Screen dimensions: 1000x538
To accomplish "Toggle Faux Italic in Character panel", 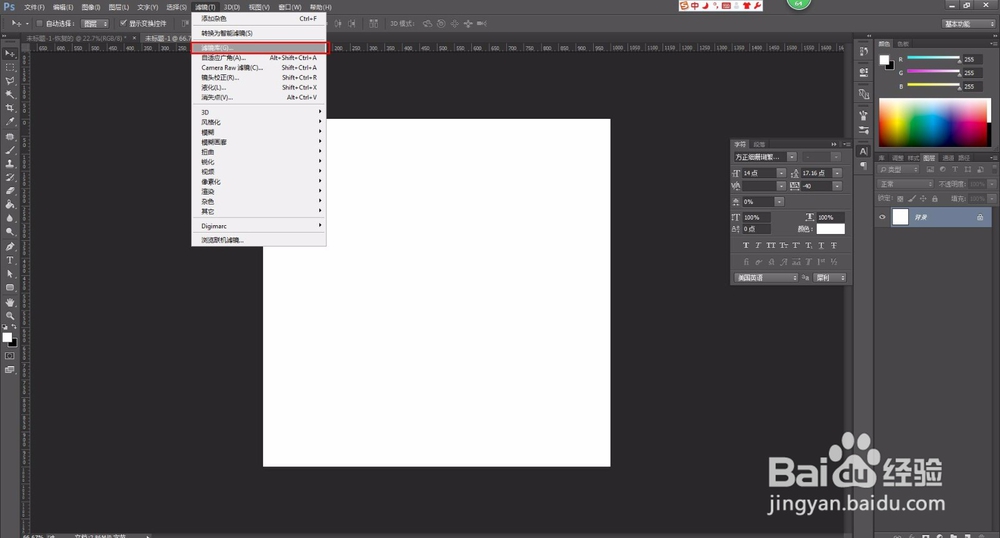I will pos(758,245).
